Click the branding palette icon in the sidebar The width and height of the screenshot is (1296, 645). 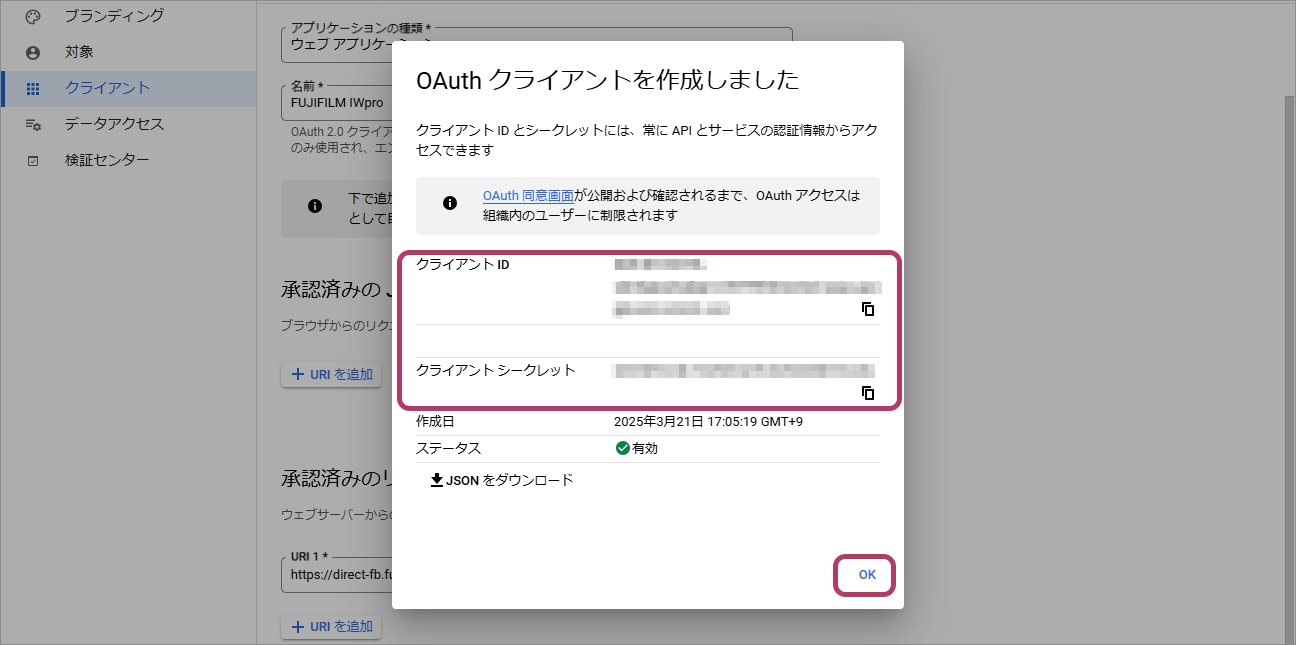[33, 16]
